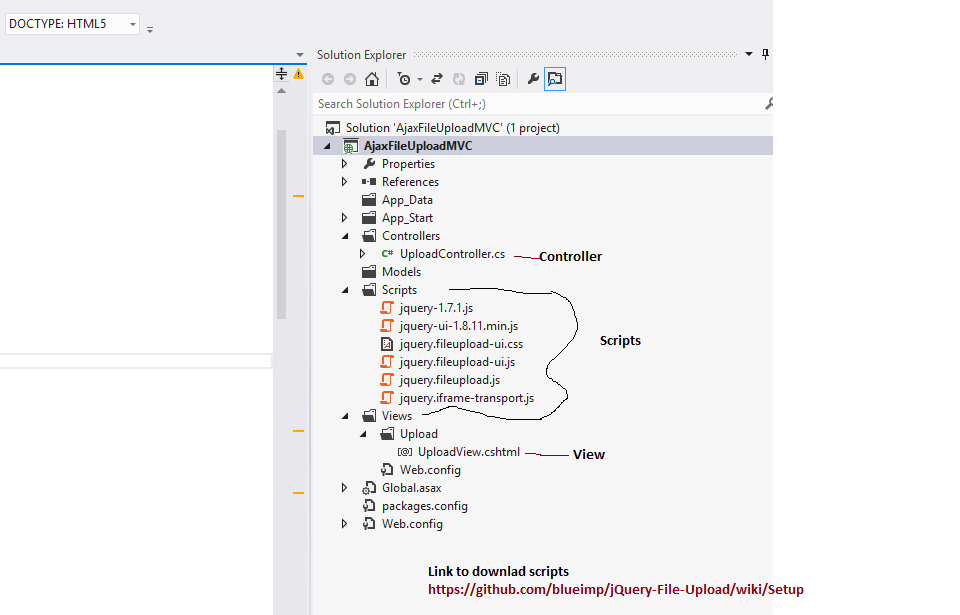The height and width of the screenshot is (615, 960).
Task: Click the editor split window handle
Action: point(281,74)
